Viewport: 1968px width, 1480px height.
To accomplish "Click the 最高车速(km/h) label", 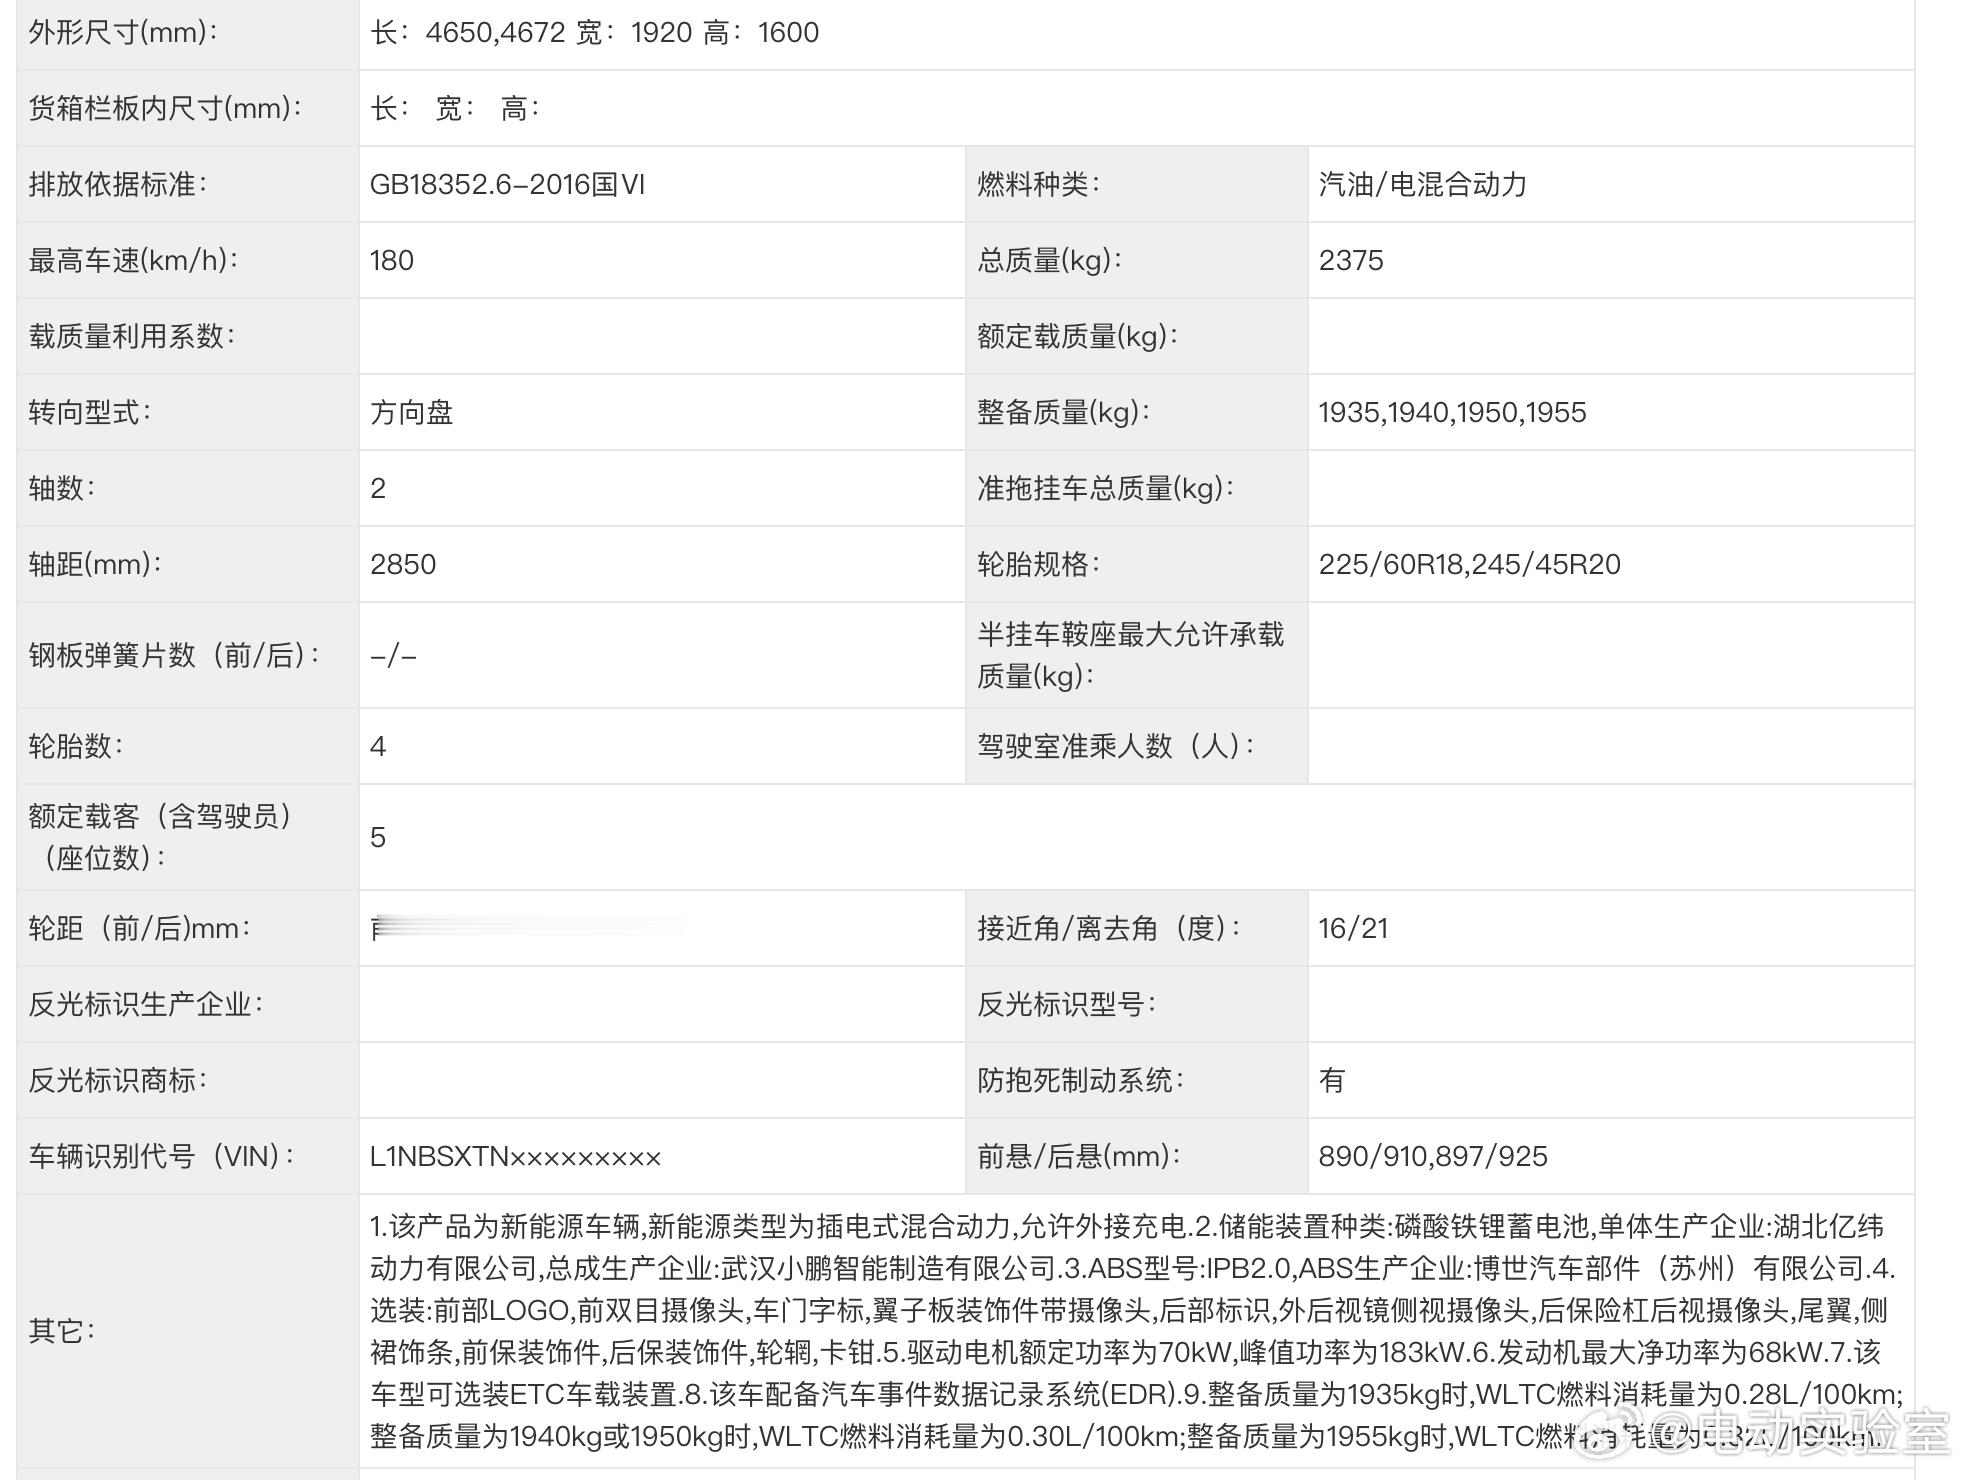I will coord(134,260).
